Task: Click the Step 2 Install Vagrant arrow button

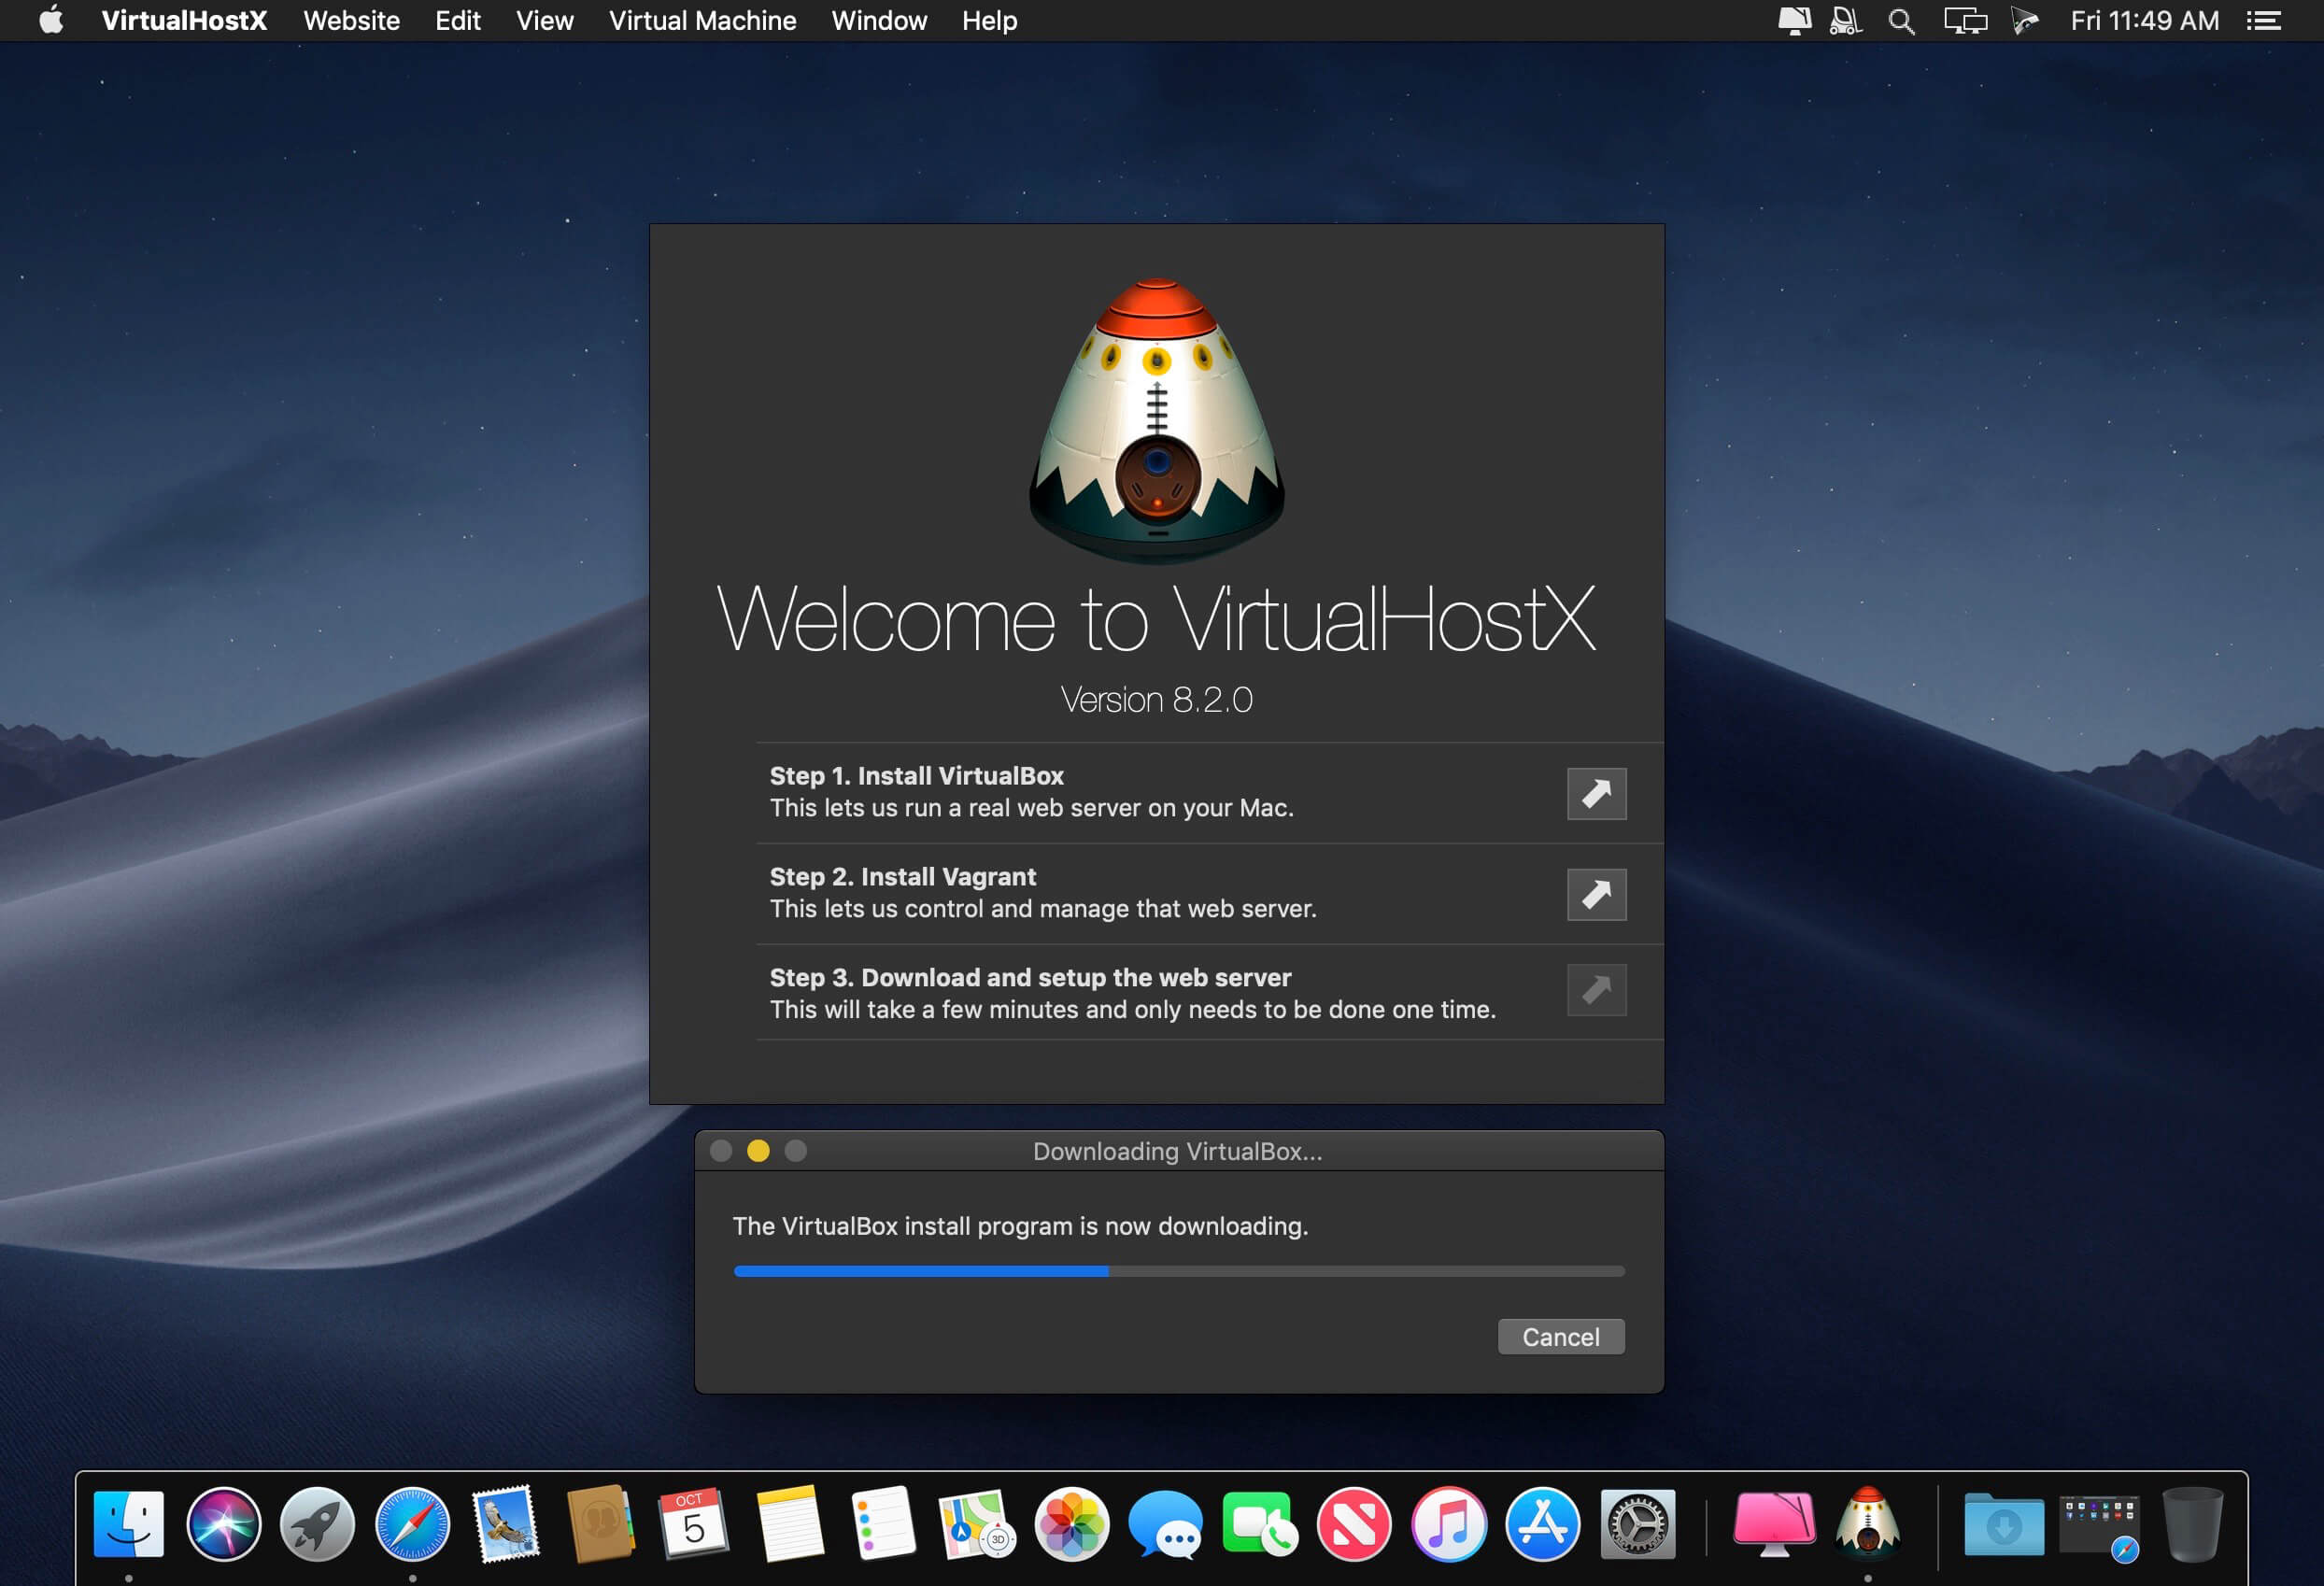Action: [1596, 894]
